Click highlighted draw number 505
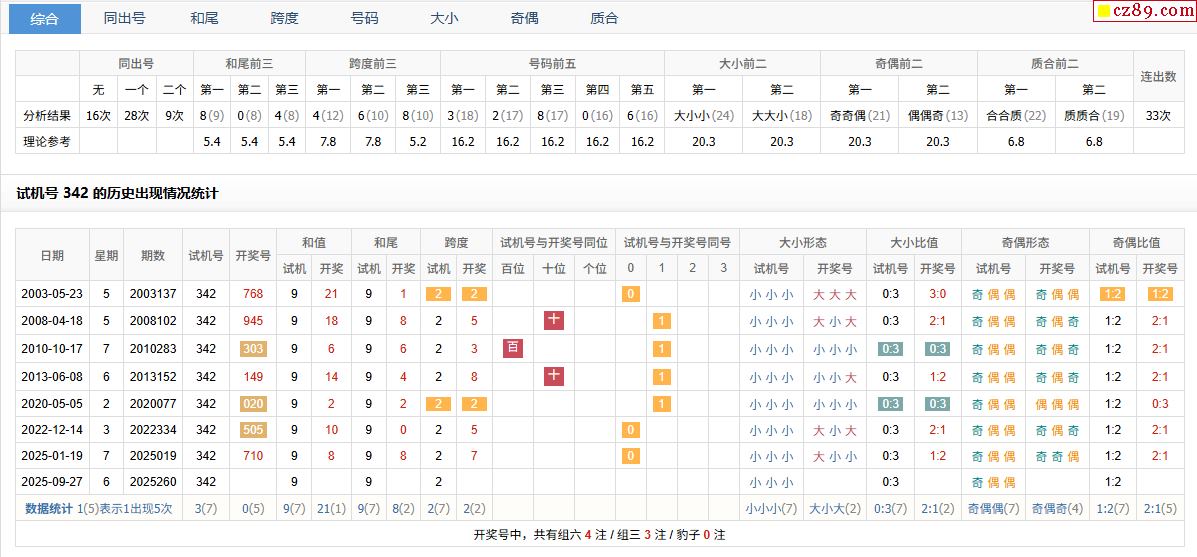The image size is (1197, 557). coord(253,430)
